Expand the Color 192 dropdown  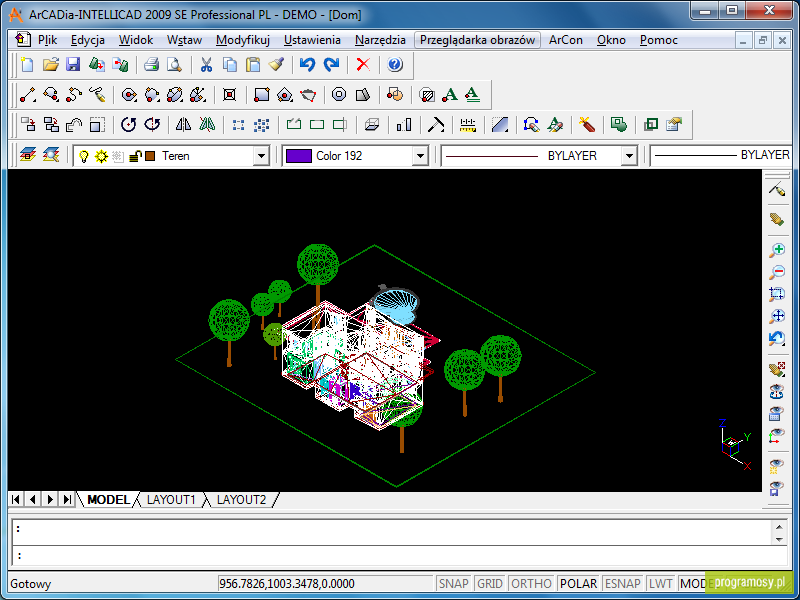click(x=420, y=156)
